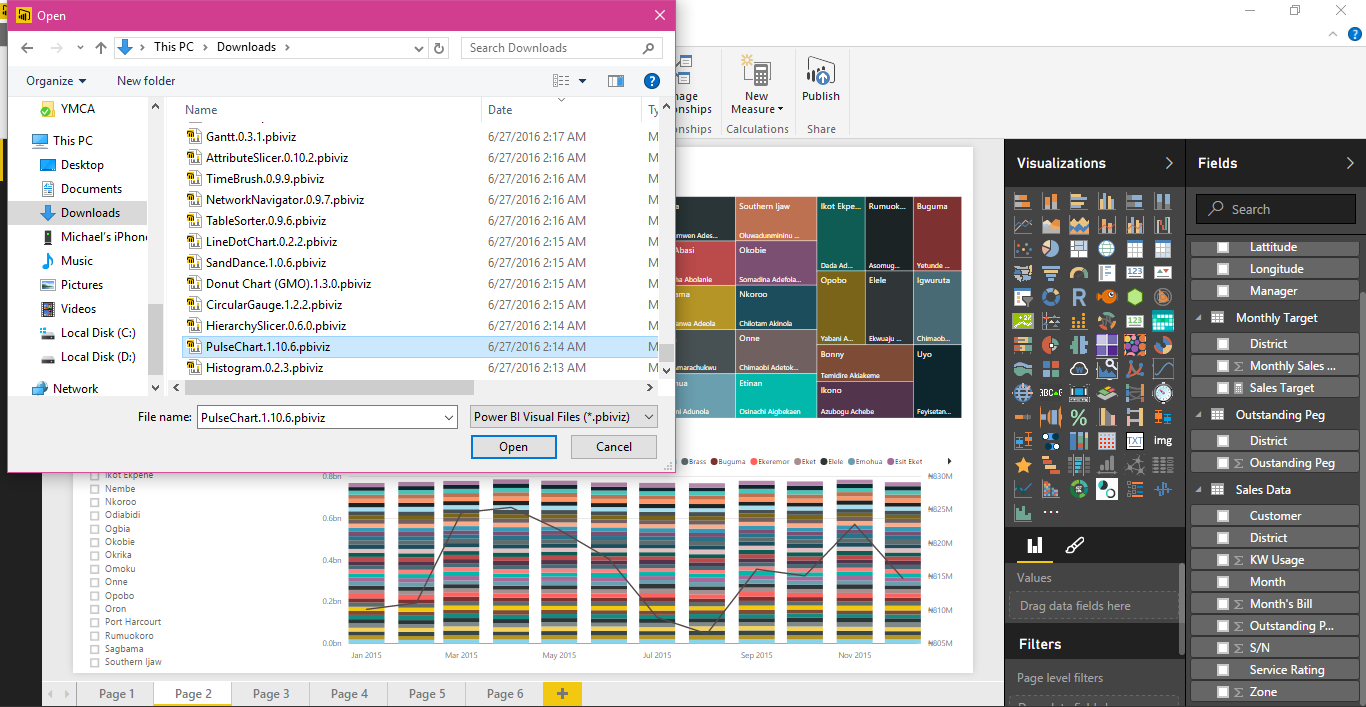The width and height of the screenshot is (1366, 707).
Task: Select the stacked bar chart visualization
Action: click(1023, 201)
